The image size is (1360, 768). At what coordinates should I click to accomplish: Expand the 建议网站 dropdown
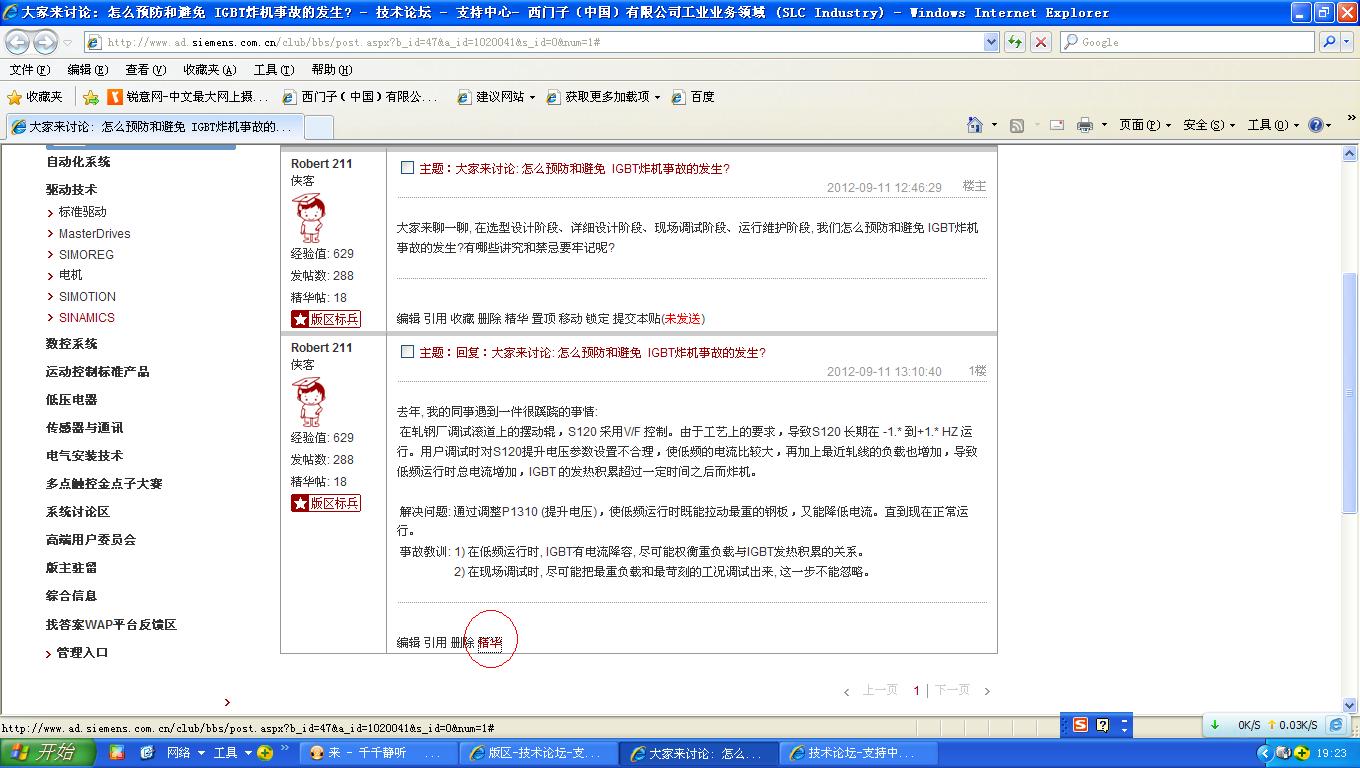tap(532, 98)
